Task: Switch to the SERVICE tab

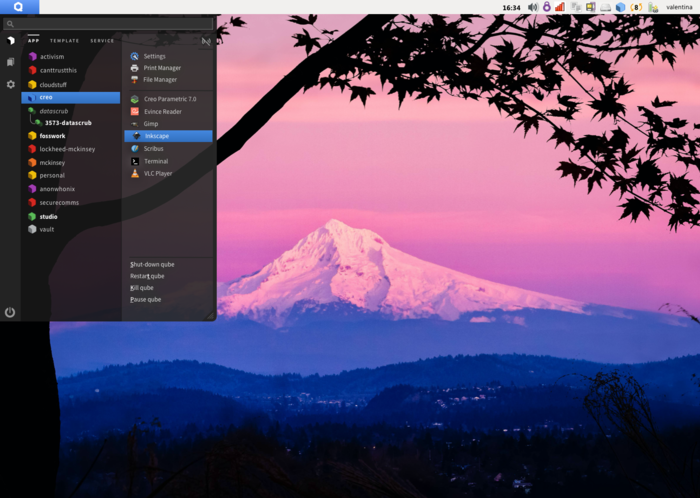Action: (x=102, y=41)
